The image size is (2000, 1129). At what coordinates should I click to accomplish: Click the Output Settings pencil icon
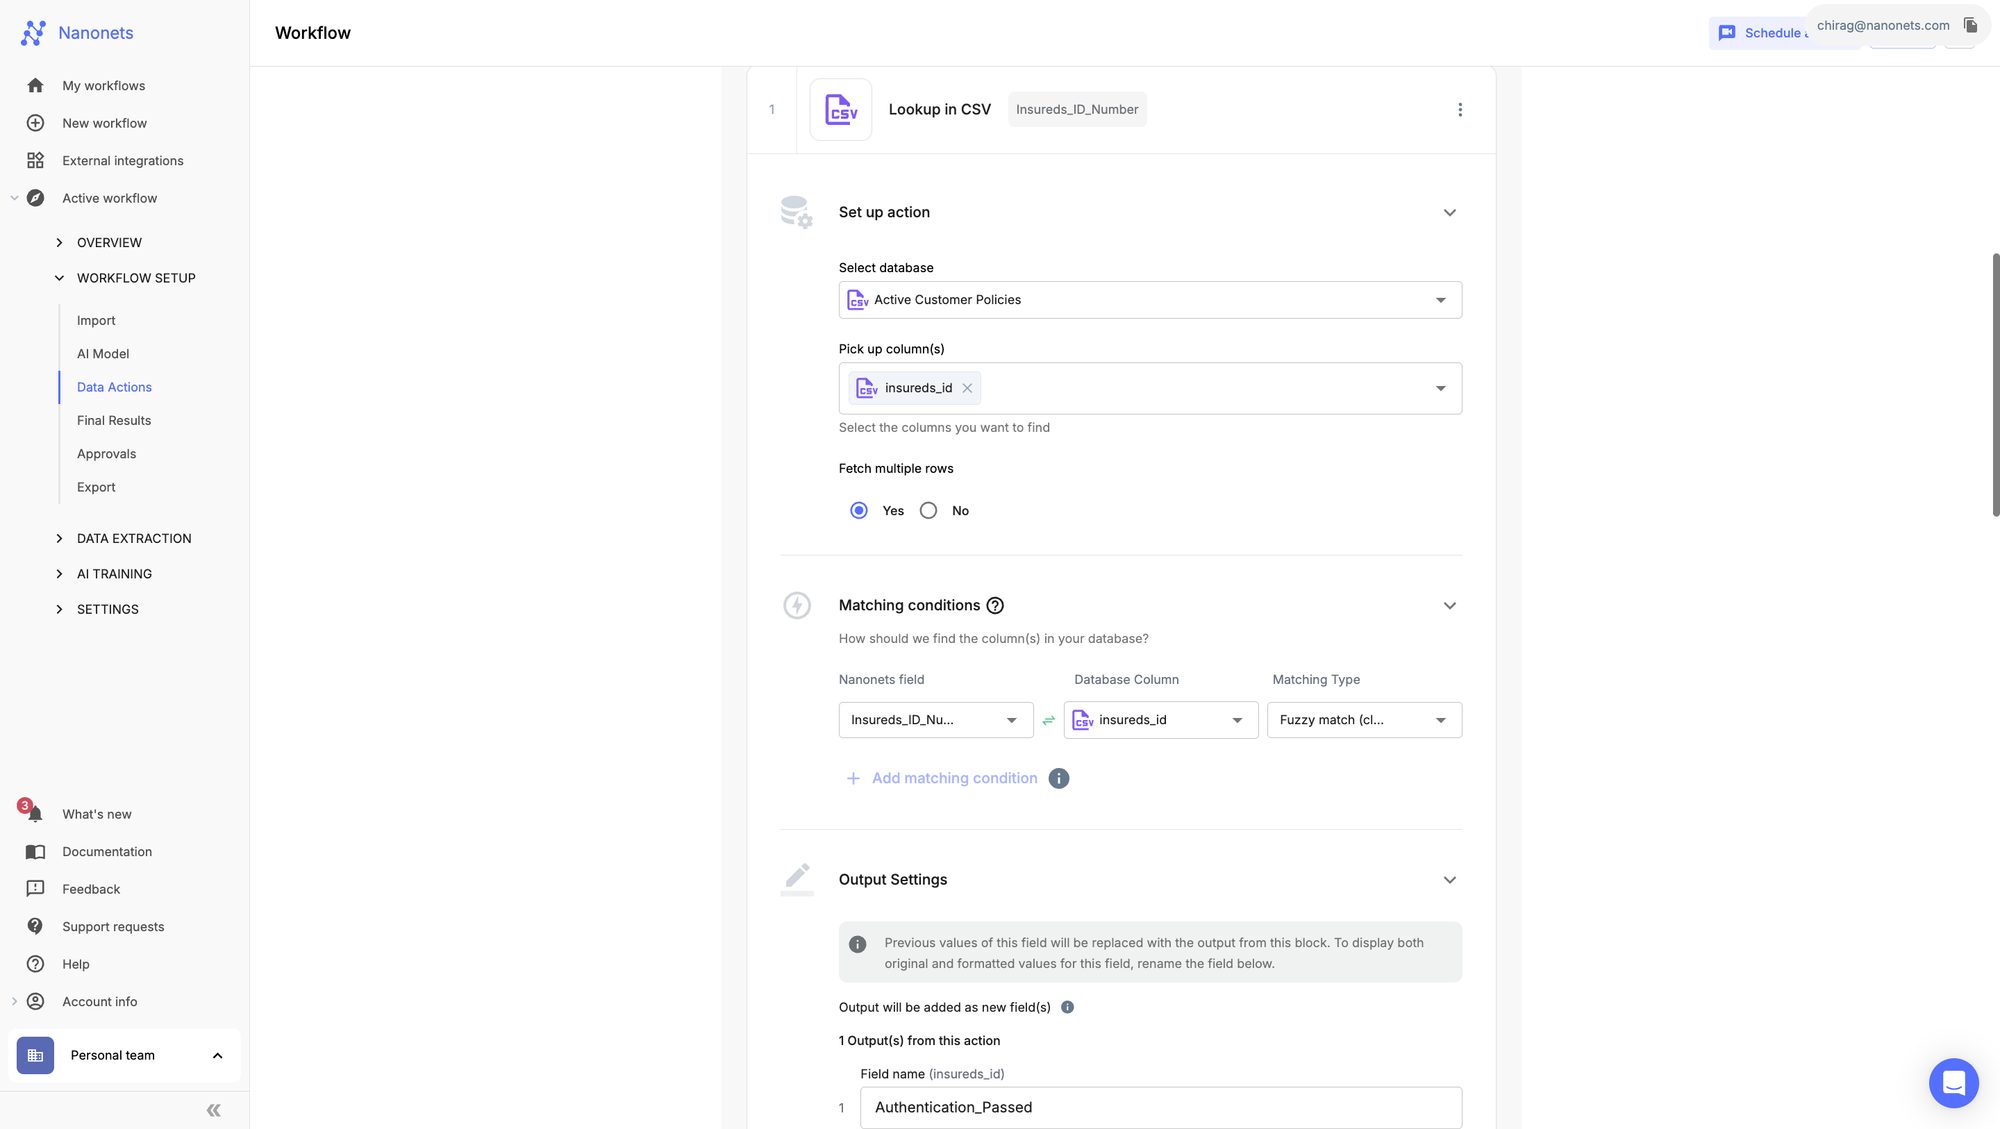[797, 878]
